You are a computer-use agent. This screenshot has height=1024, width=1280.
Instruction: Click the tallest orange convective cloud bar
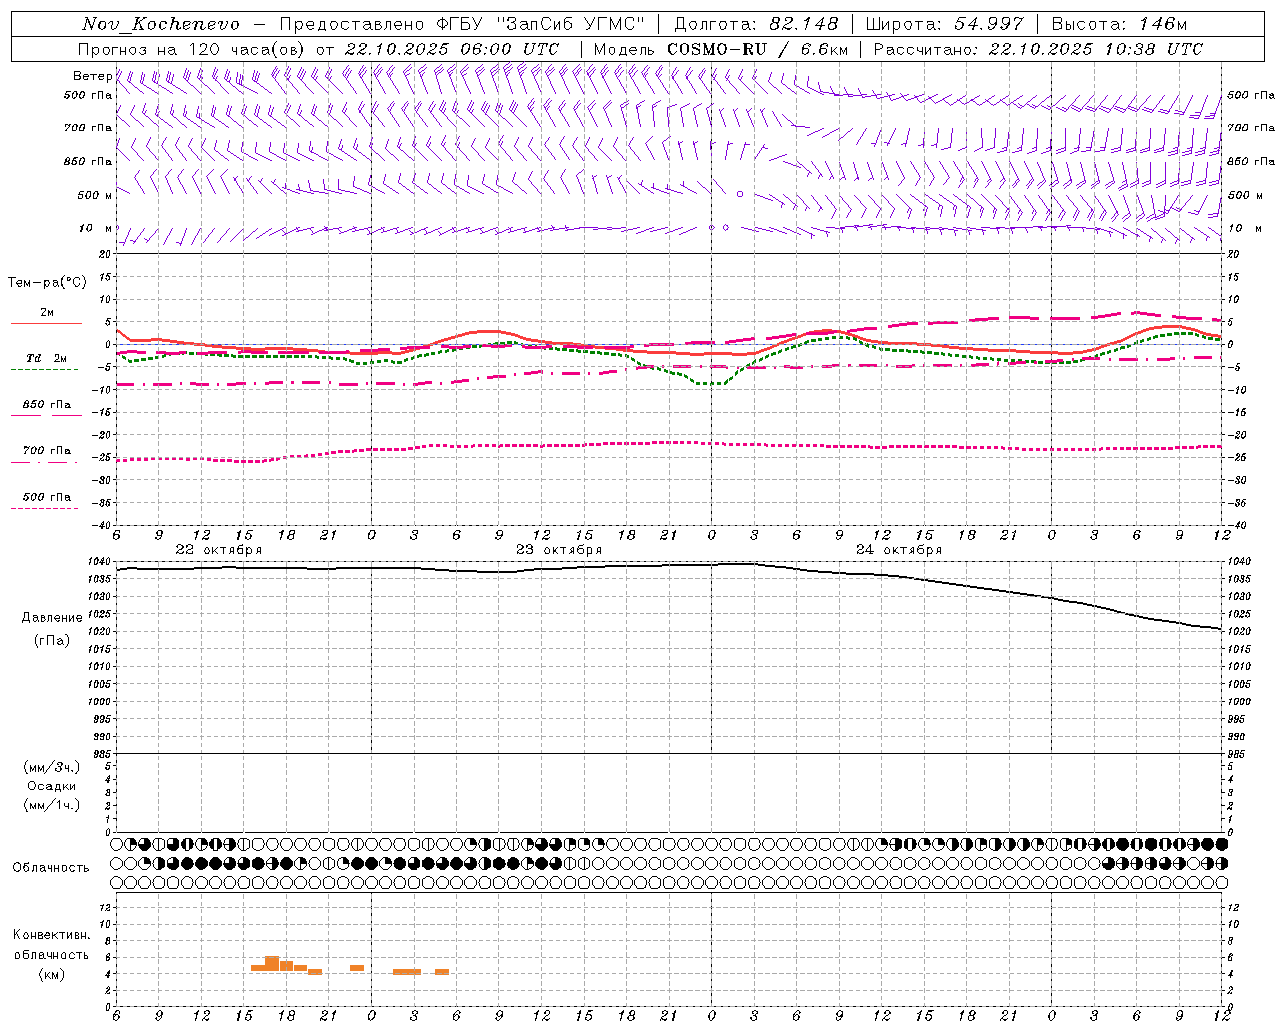pyautogui.click(x=272, y=964)
